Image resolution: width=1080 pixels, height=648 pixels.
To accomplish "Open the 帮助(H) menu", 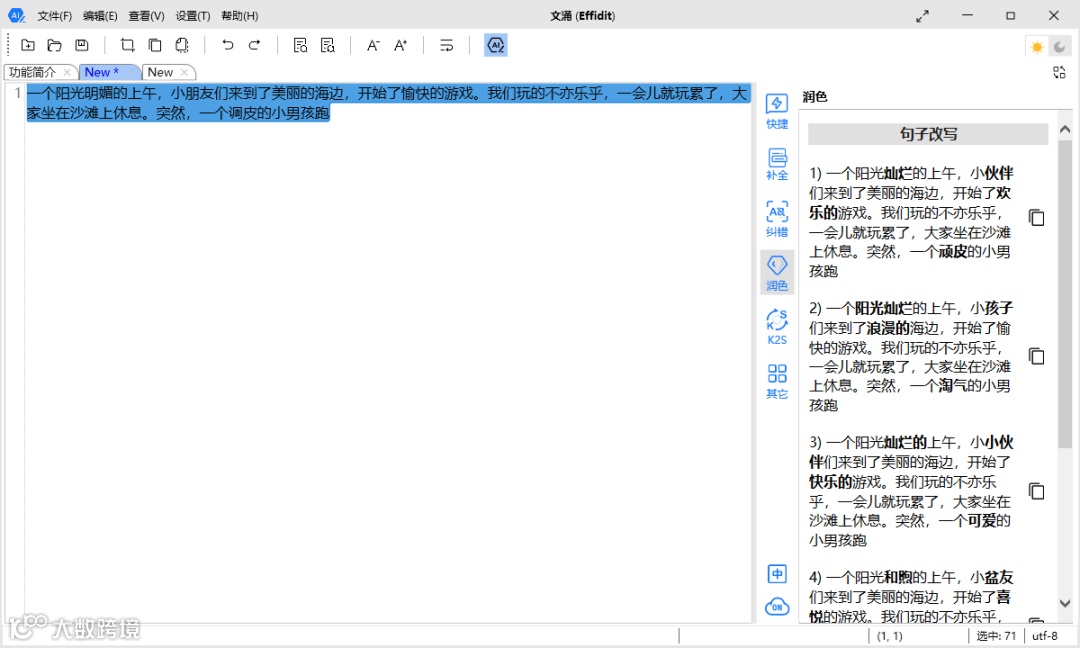I will point(239,16).
